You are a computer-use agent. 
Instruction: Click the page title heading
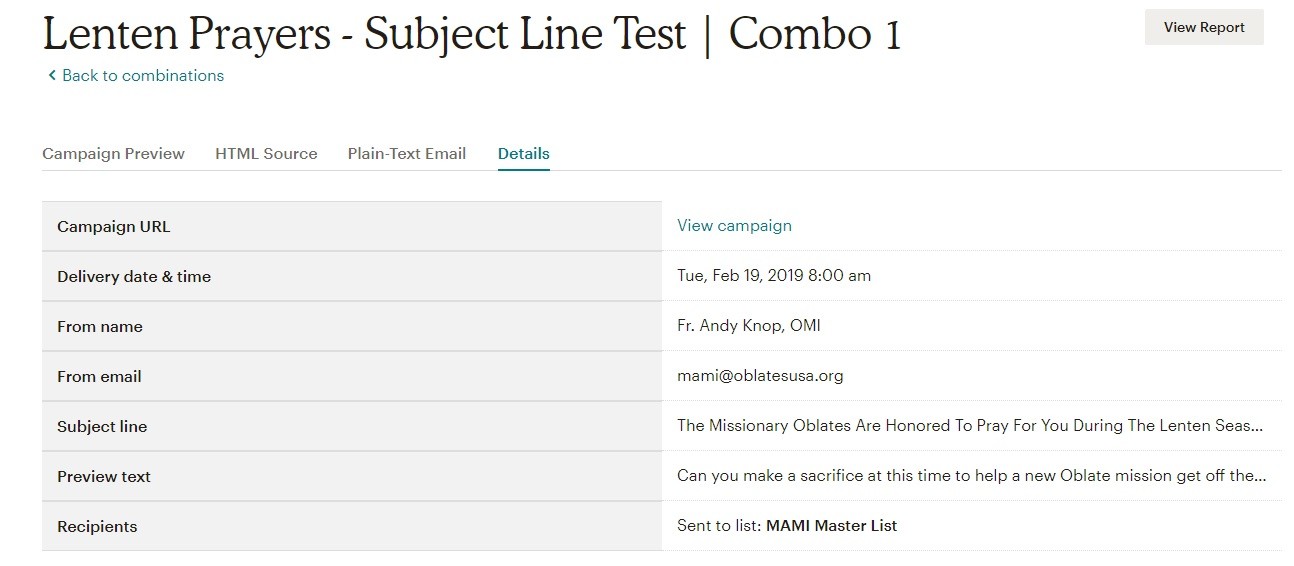(471, 34)
